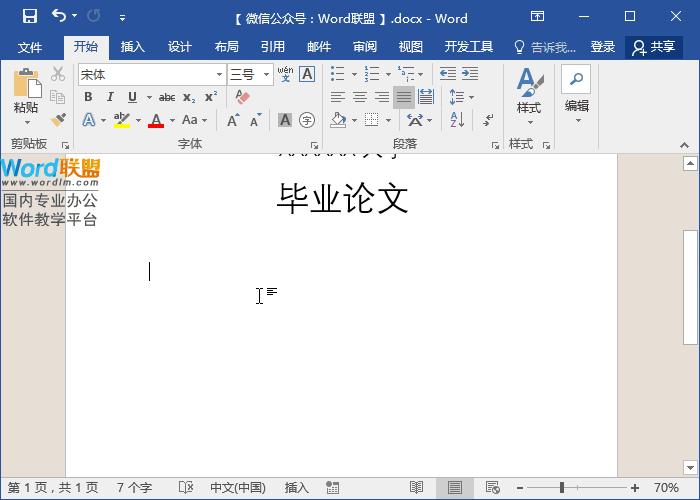The image size is (700, 500).
Task: Apply the yellow text highlight color
Action: tap(121, 120)
